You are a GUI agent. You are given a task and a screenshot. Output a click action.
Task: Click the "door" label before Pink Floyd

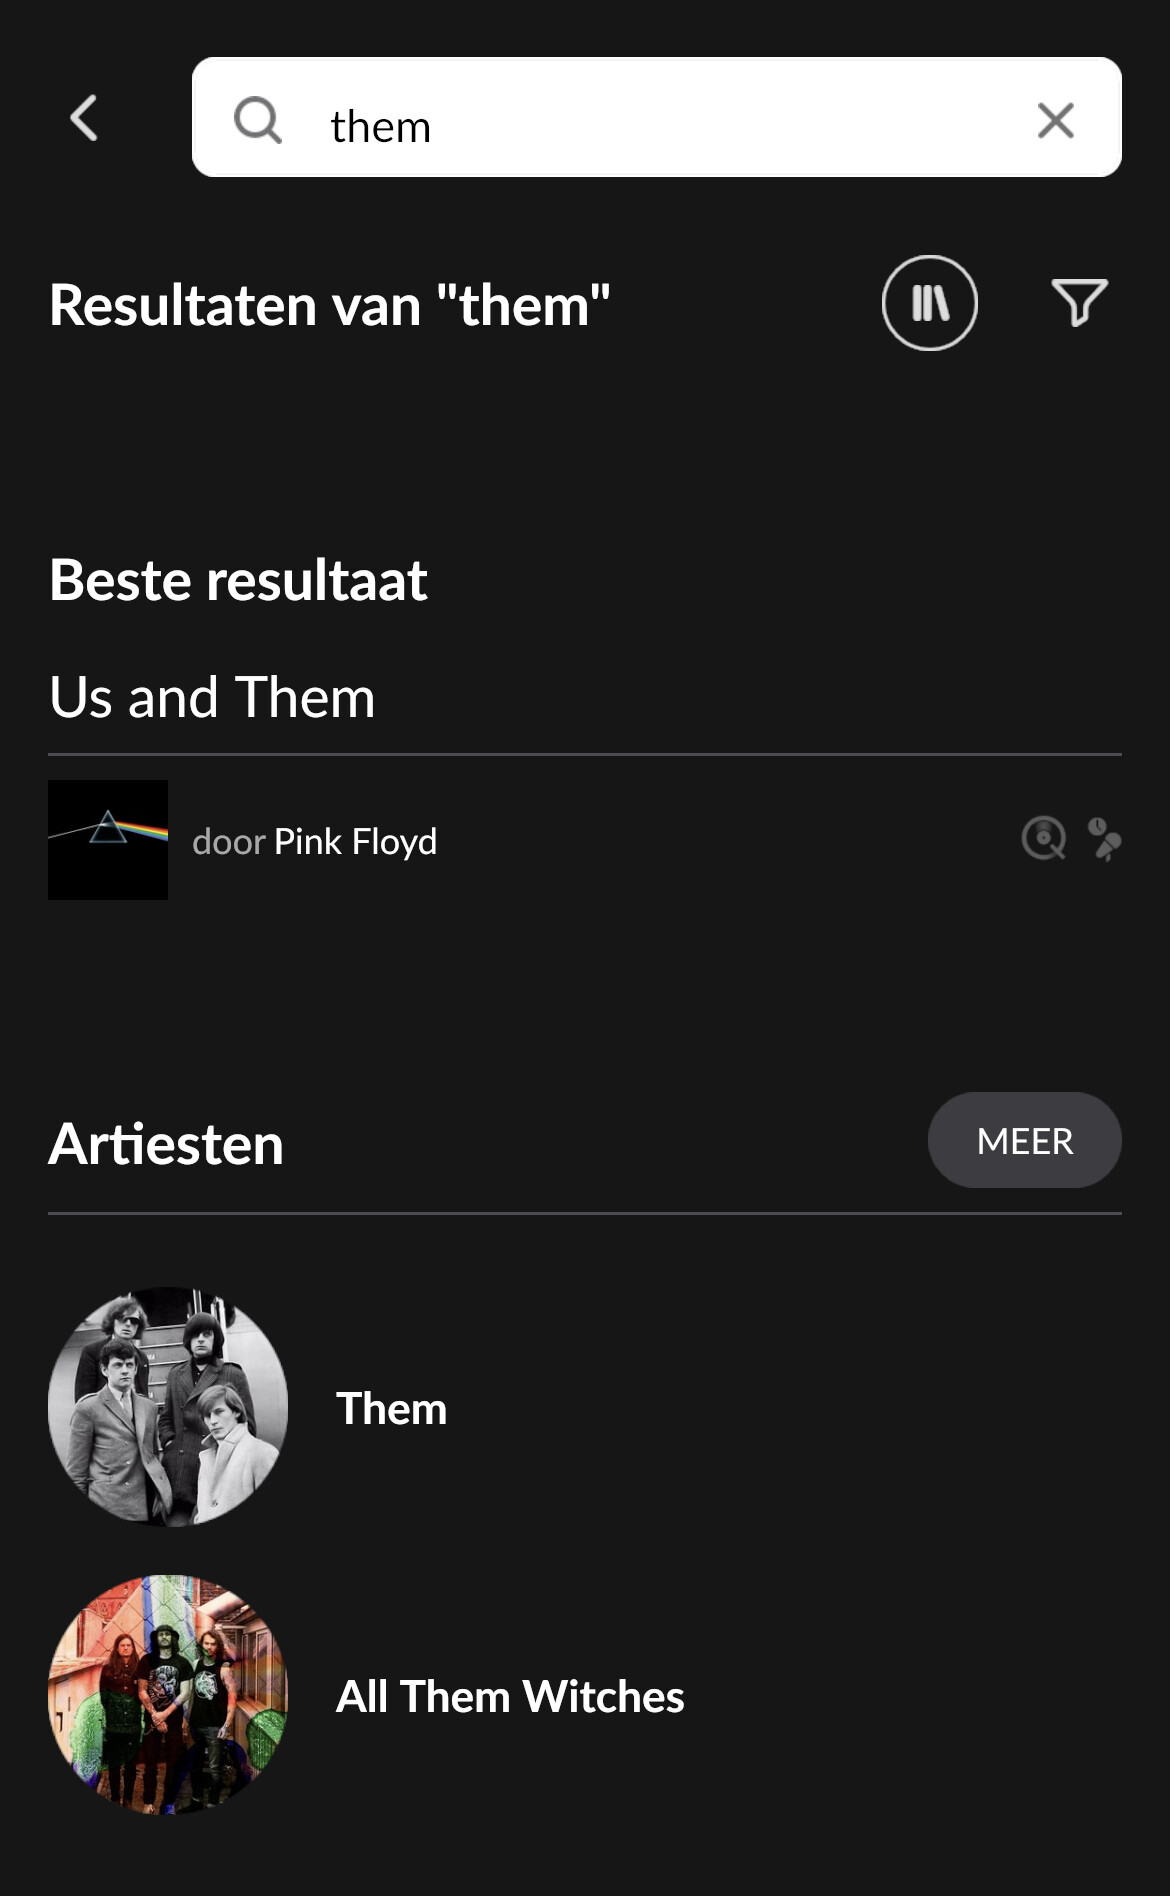click(228, 842)
